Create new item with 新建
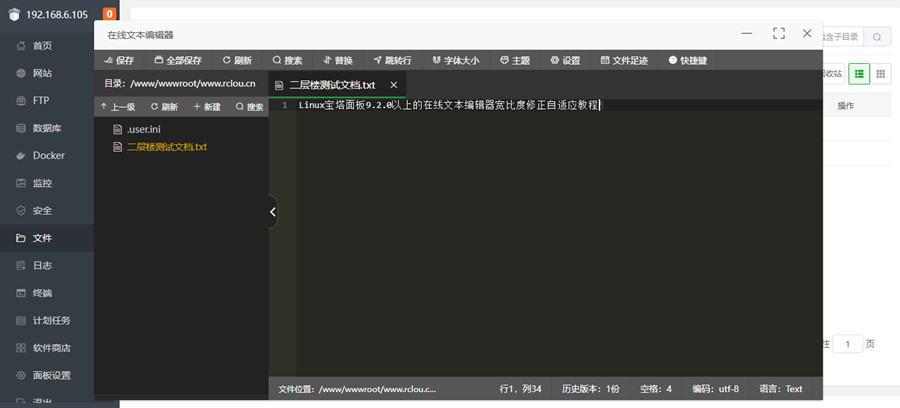Screen dimensions: 900x408 [207, 107]
